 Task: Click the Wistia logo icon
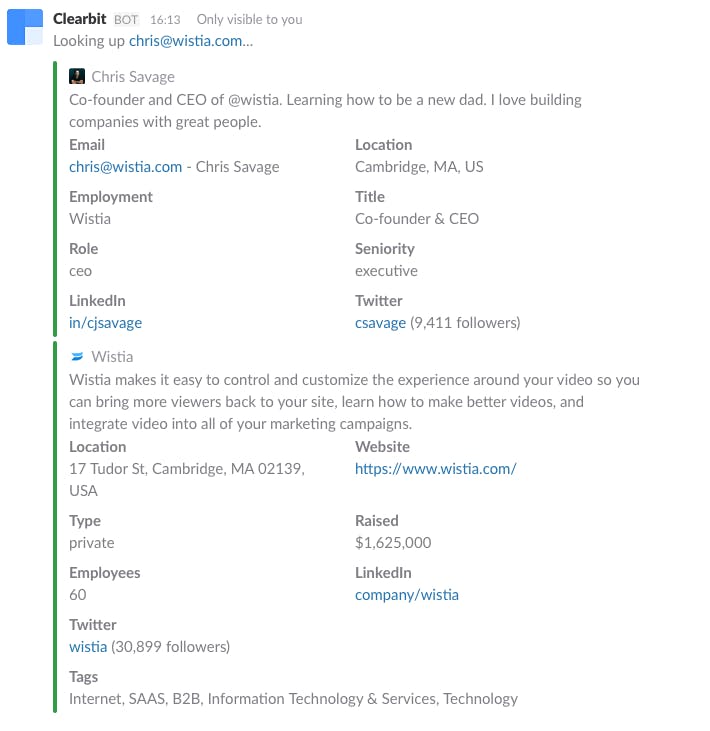point(77,356)
